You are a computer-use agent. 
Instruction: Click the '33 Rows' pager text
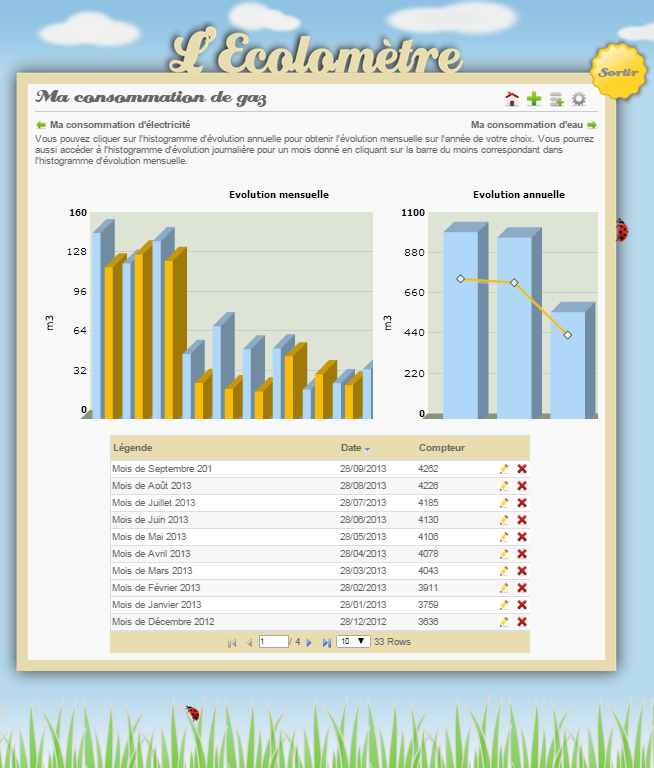392,642
